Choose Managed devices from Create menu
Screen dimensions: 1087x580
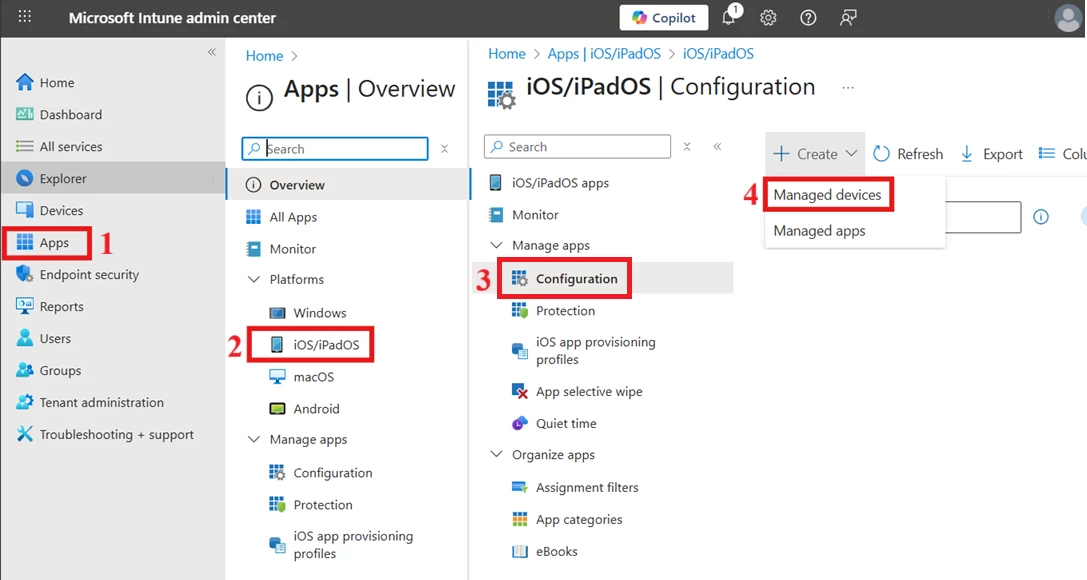[828, 195]
